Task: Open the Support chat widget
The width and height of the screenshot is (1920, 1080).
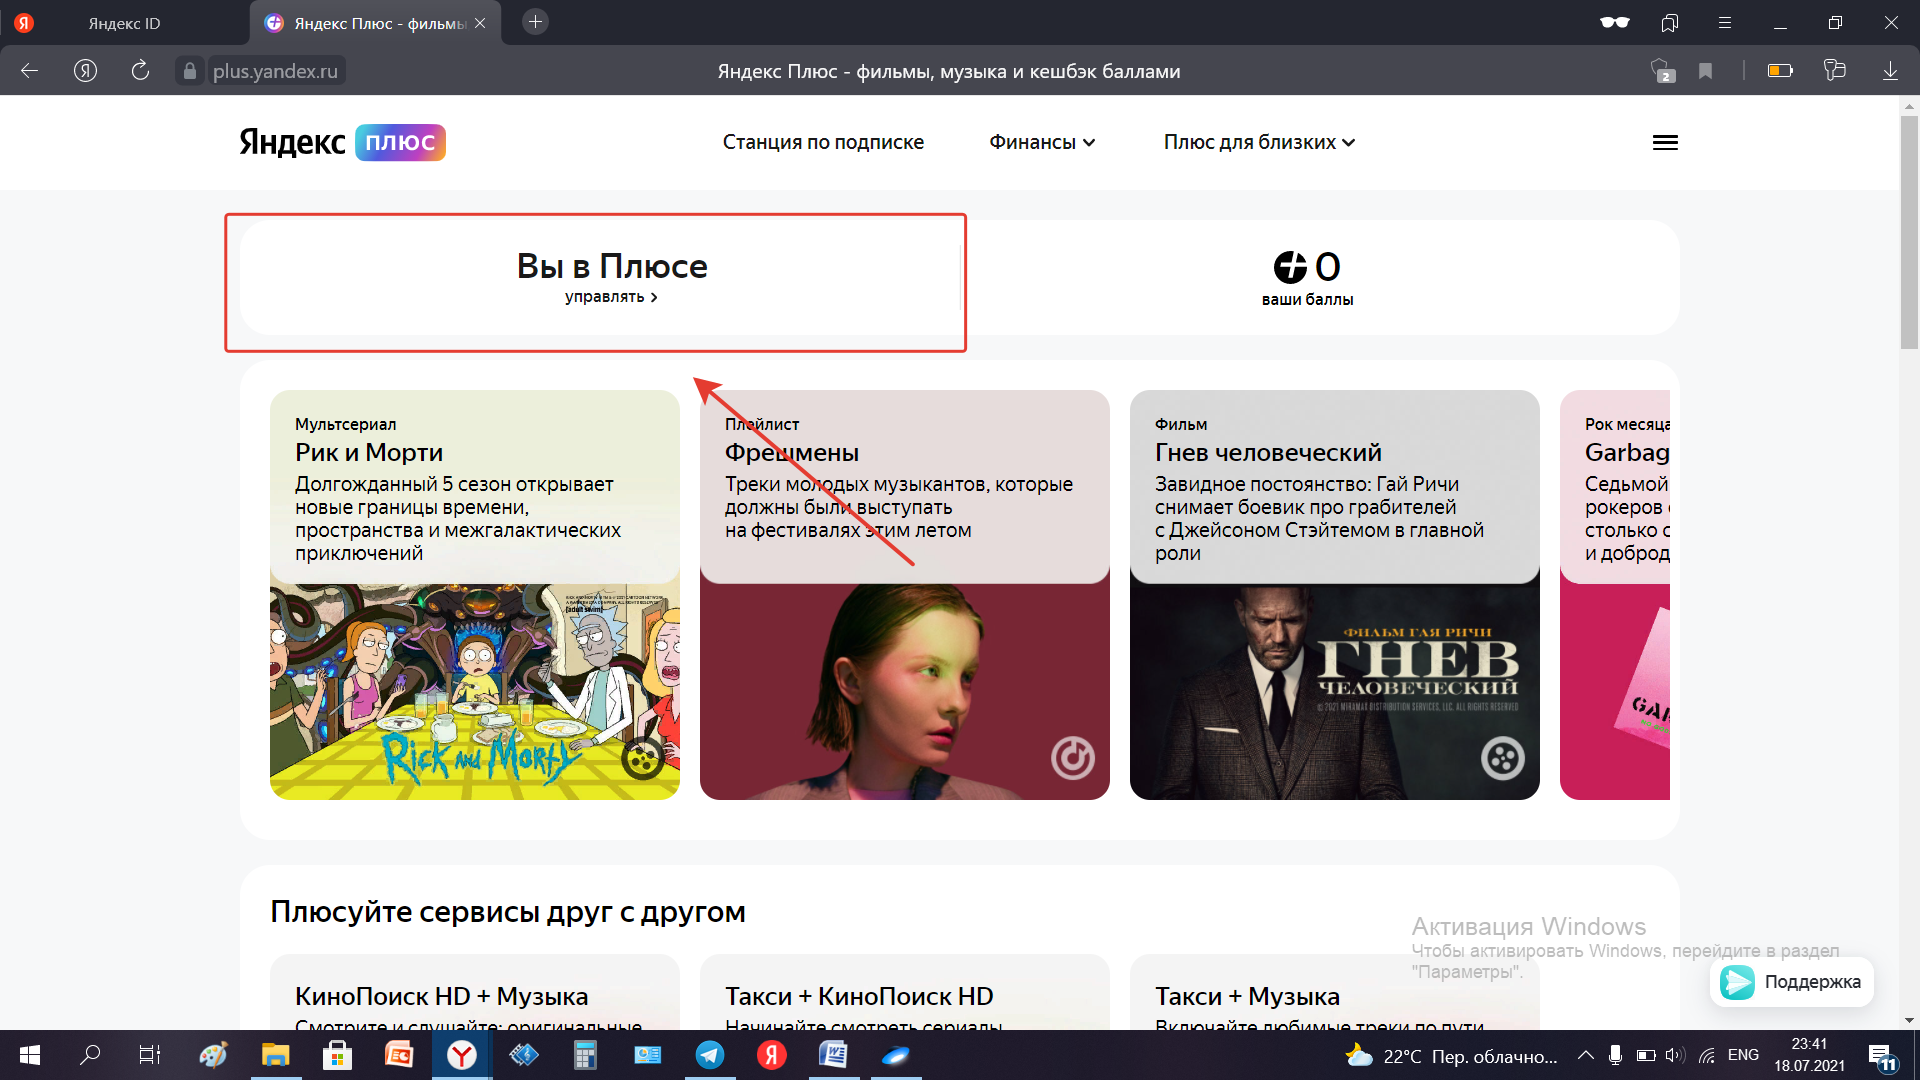Action: coord(1792,982)
